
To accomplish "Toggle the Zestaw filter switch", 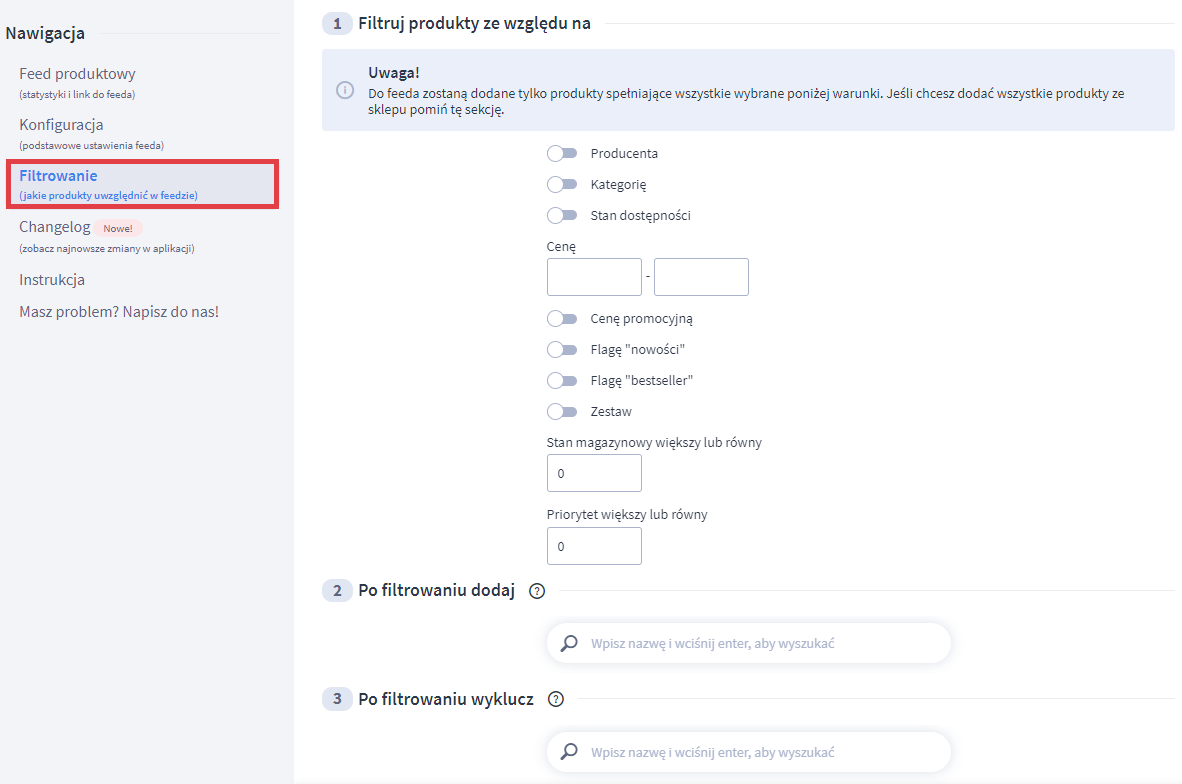I will pyautogui.click(x=563, y=411).
